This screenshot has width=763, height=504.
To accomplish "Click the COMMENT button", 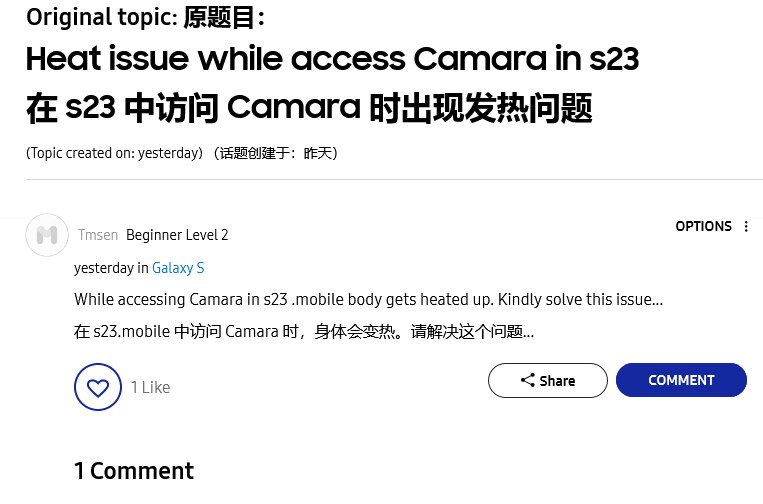I will point(681,380).
